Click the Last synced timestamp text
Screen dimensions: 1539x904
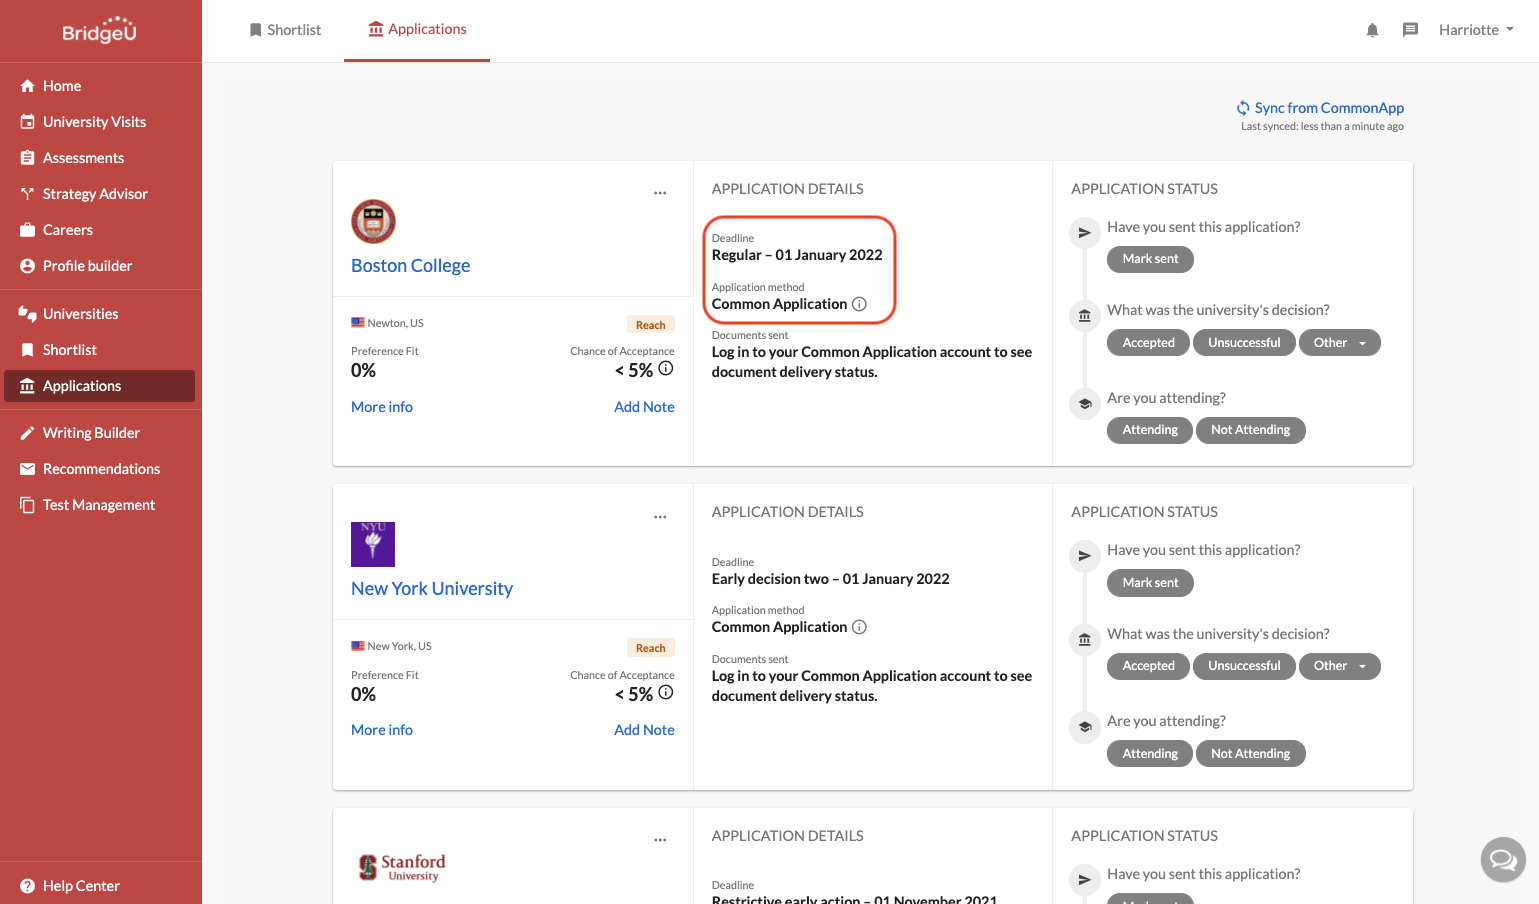point(1322,127)
